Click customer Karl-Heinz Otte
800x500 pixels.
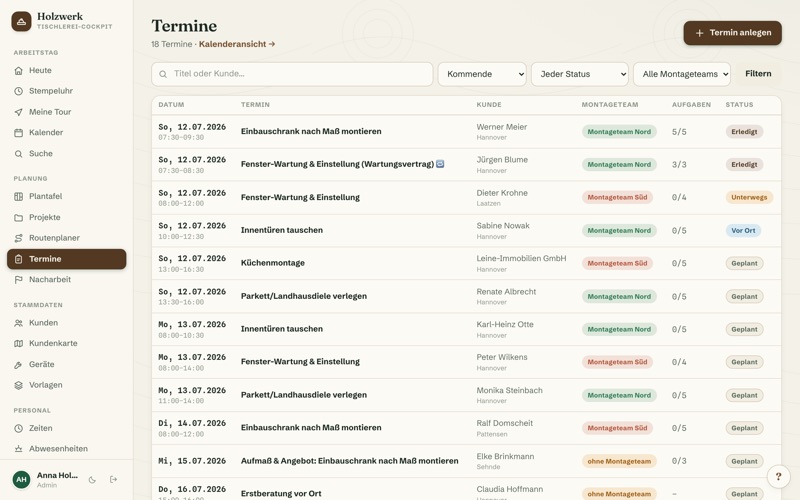point(505,324)
